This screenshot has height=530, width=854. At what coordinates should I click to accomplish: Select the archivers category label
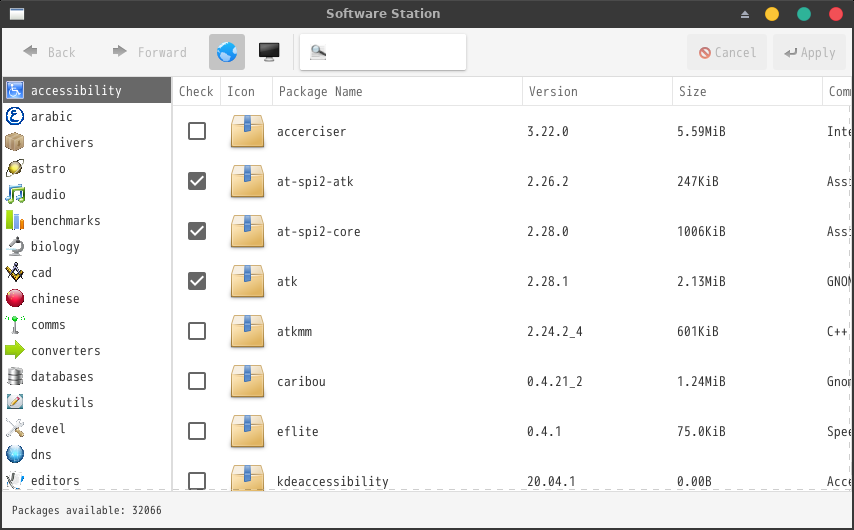click(x=62, y=142)
